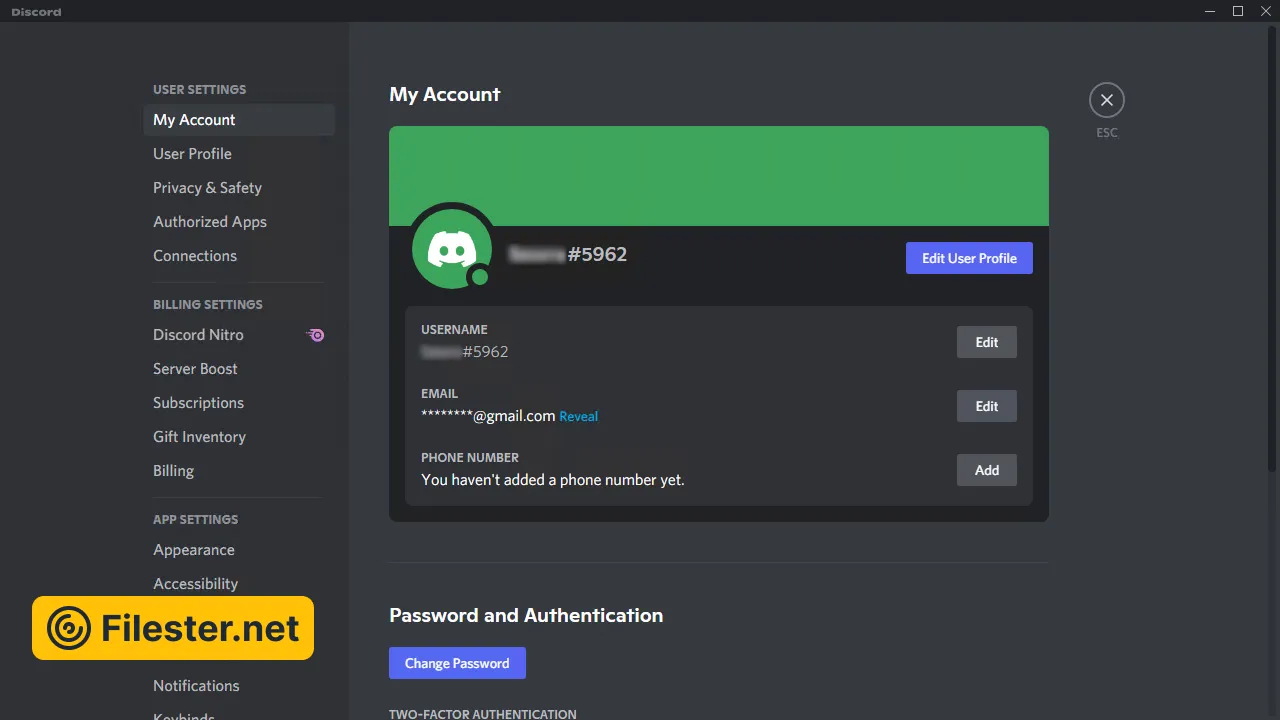The image size is (1280, 720).
Task: Close settings with the ESC X icon
Action: tap(1106, 100)
